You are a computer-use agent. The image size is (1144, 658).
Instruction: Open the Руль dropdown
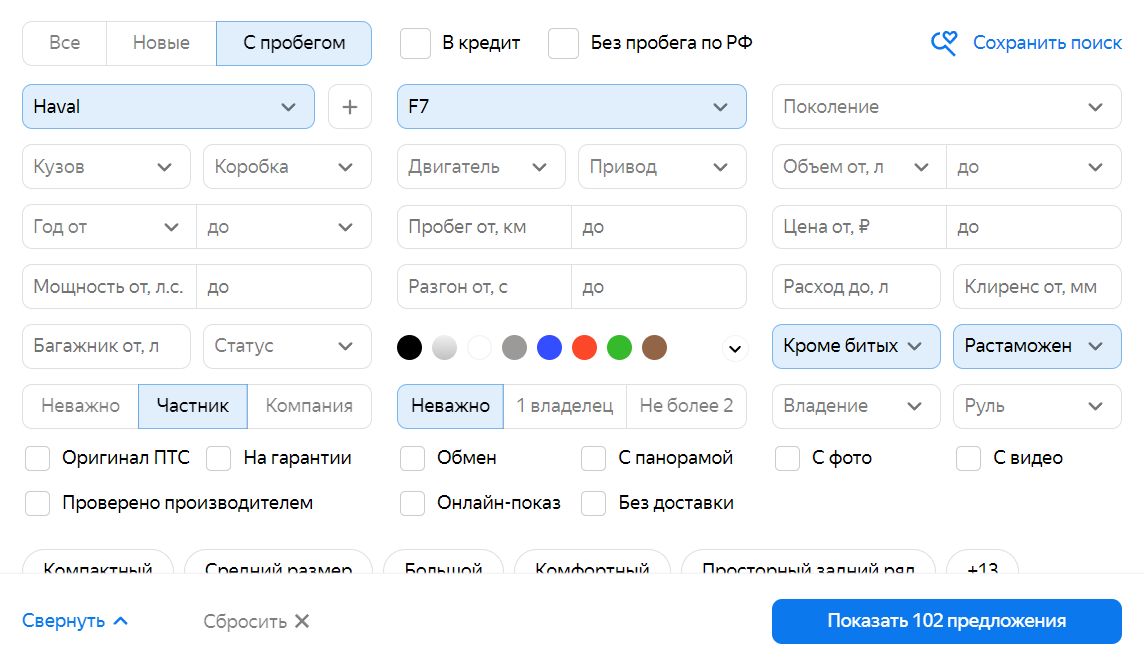1037,406
